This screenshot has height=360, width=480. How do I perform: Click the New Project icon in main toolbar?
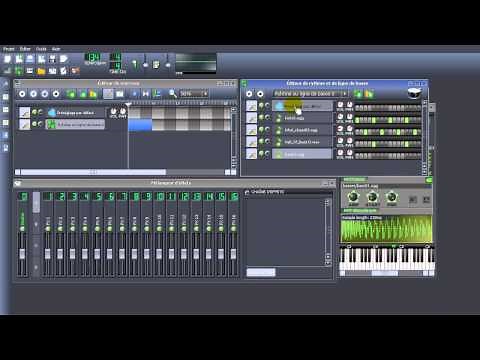coord(7,59)
